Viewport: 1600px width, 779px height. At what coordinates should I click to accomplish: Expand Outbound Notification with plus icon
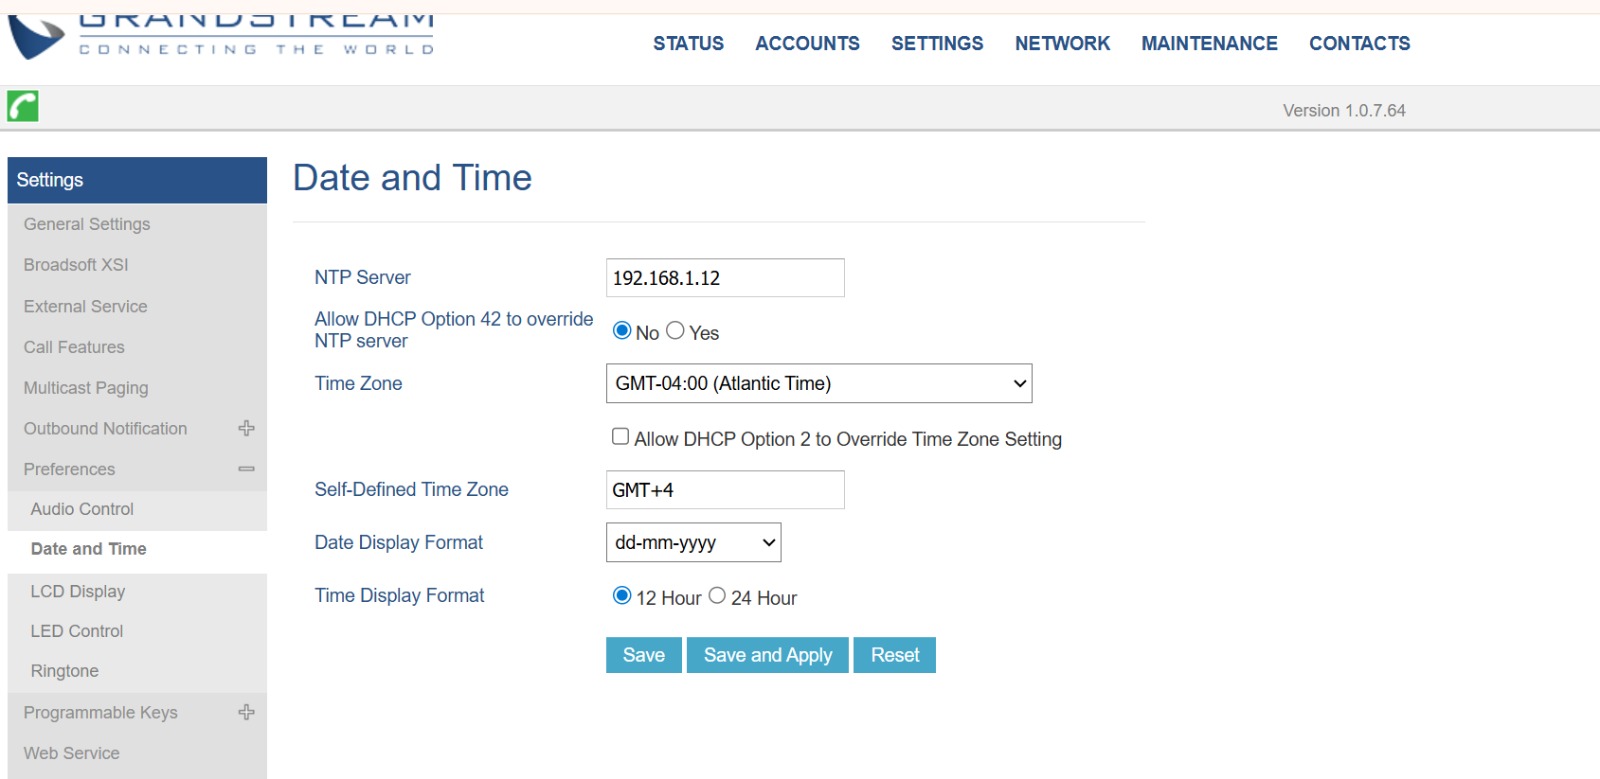click(x=246, y=428)
